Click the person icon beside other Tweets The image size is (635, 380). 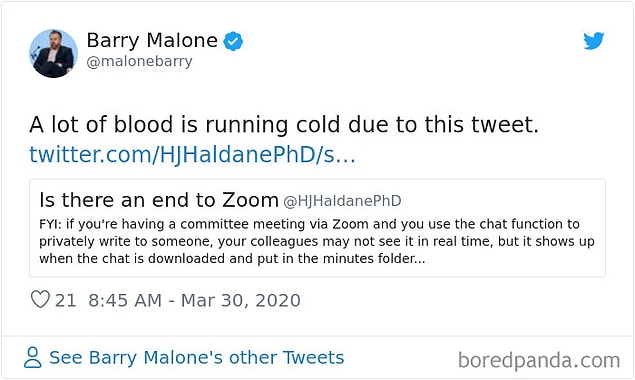point(32,357)
